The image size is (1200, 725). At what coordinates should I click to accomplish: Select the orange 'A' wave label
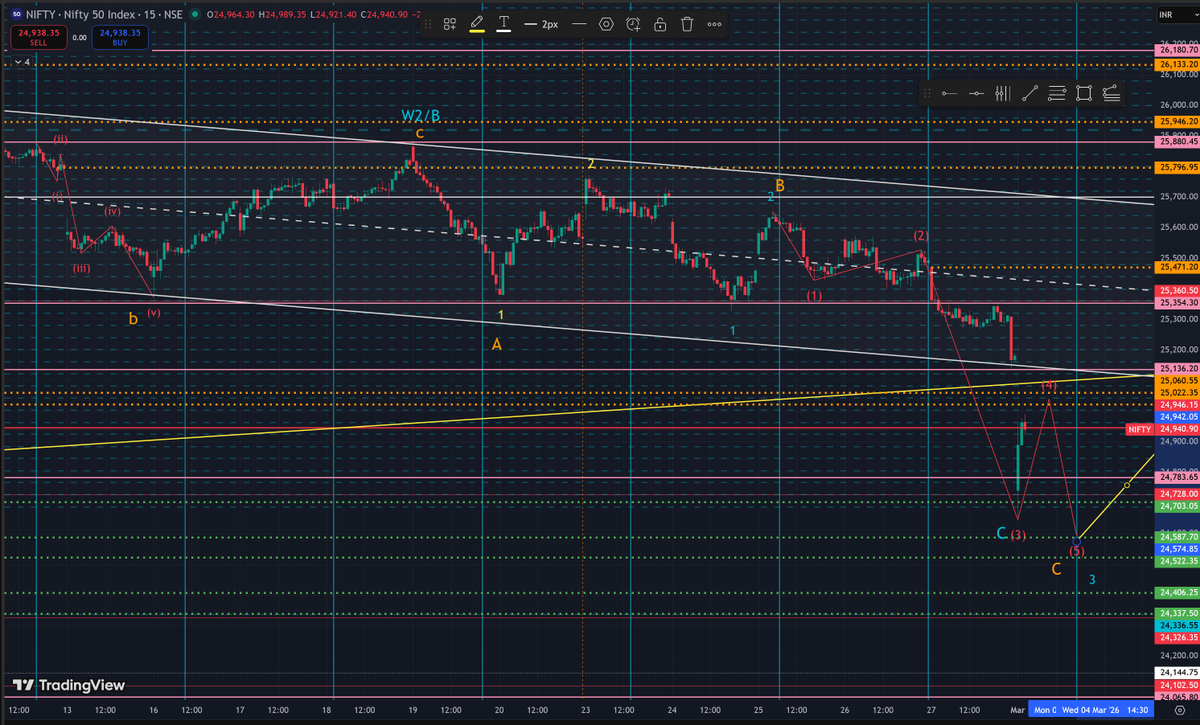pyautogui.click(x=496, y=344)
